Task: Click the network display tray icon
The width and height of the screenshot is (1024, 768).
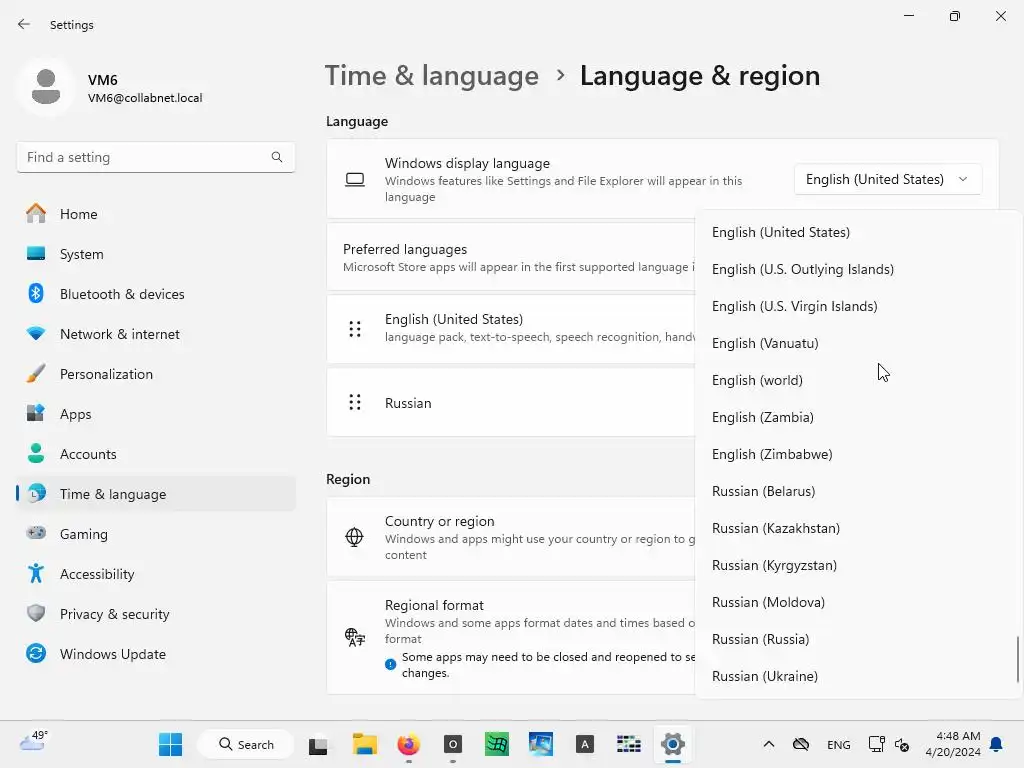Action: point(876,744)
